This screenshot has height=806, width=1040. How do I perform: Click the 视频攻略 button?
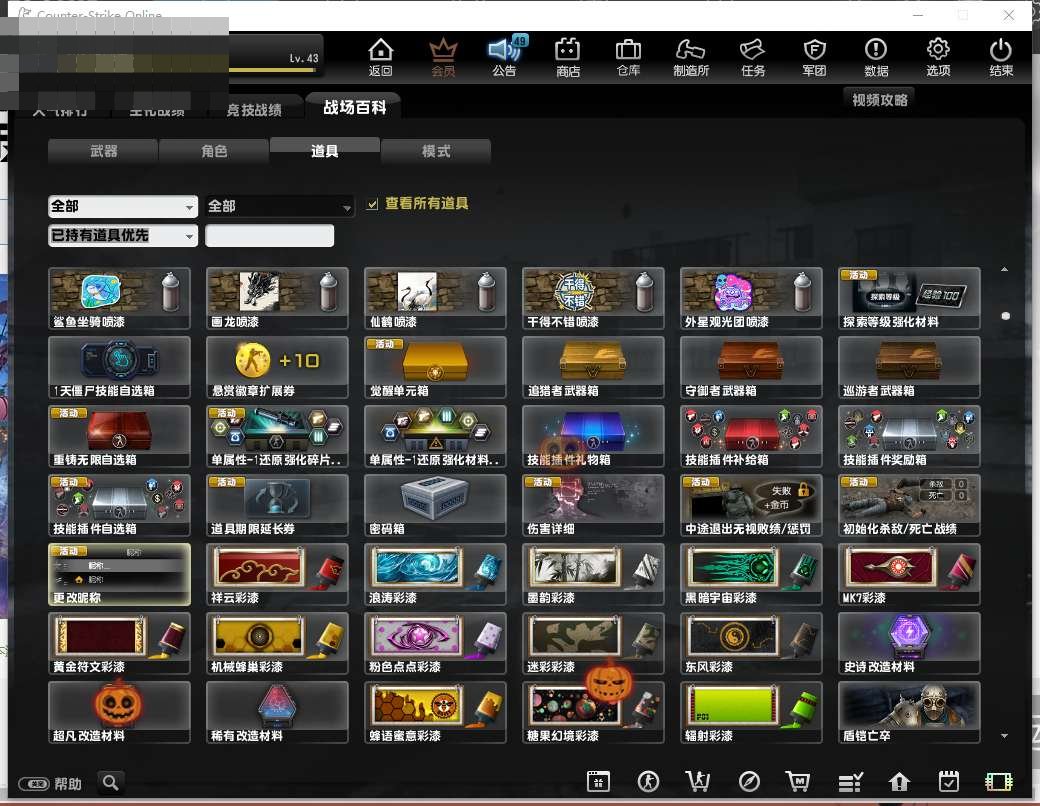[x=879, y=100]
